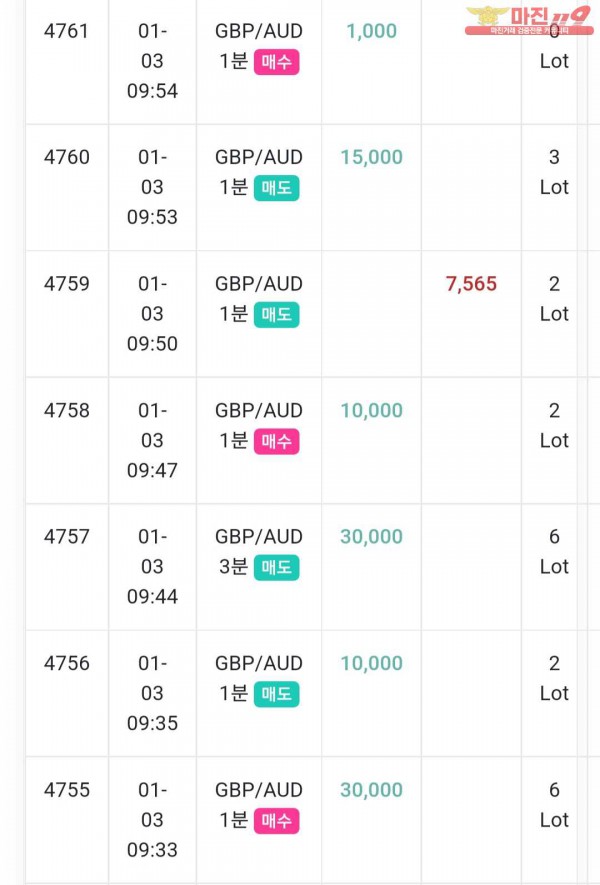Click the 매도 badge in row 4760
The width and height of the screenshot is (600, 885).
pyautogui.click(x=277, y=188)
